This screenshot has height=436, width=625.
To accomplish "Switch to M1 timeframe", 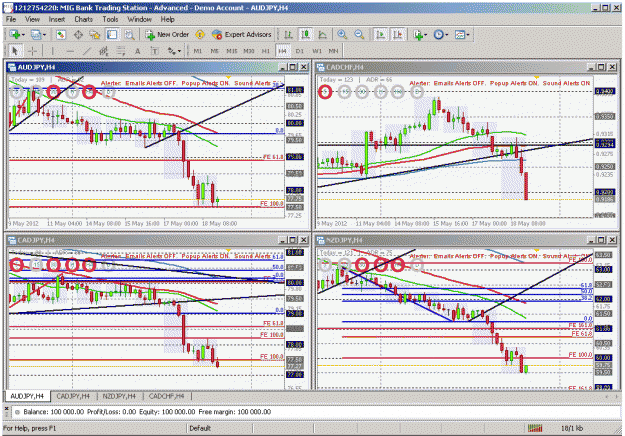I will pos(197,51).
